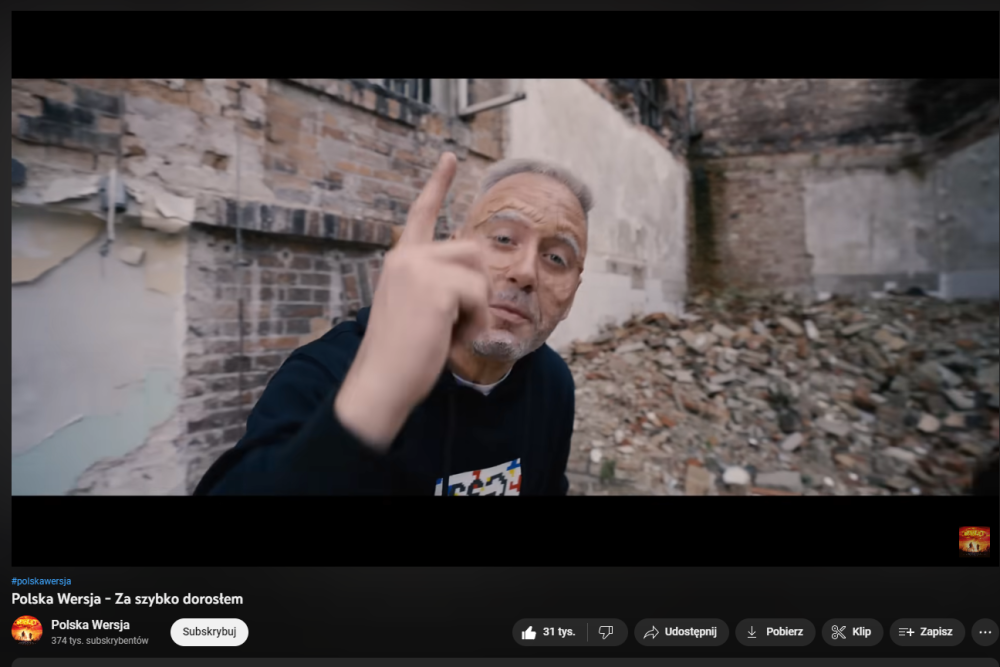This screenshot has width=1000, height=667.
Task: Like the video with thumbs up
Action: 549,632
